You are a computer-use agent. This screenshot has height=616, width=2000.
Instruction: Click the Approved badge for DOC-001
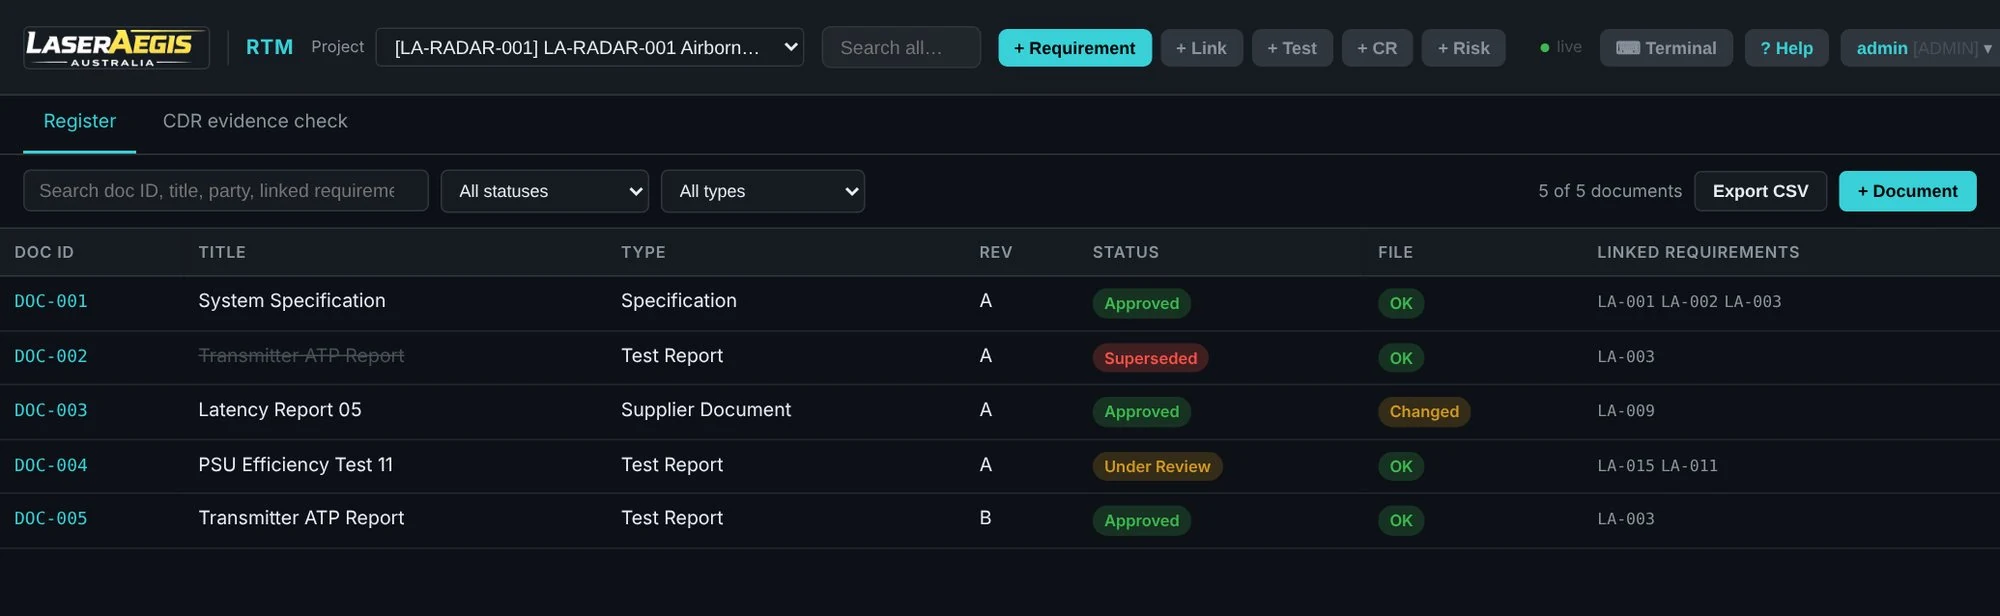coord(1141,303)
